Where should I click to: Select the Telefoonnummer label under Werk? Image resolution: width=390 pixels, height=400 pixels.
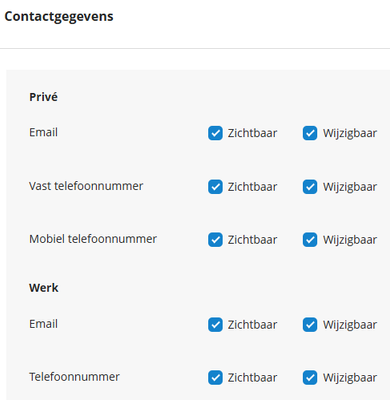click(74, 377)
